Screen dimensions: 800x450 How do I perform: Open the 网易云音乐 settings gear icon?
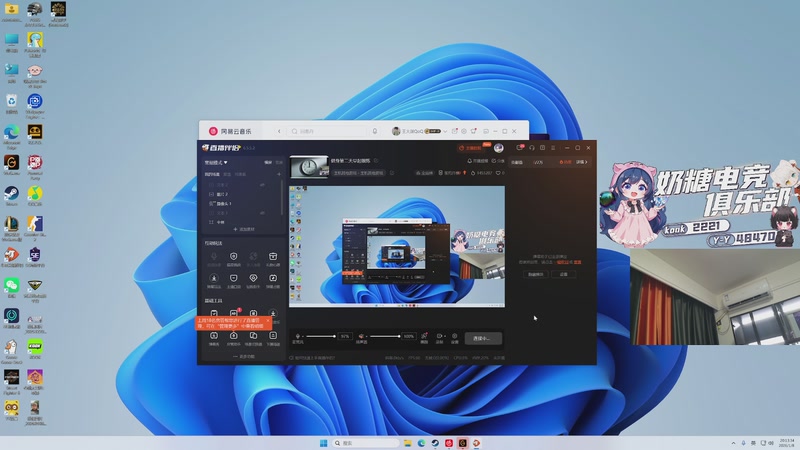pyautogui.click(x=464, y=131)
